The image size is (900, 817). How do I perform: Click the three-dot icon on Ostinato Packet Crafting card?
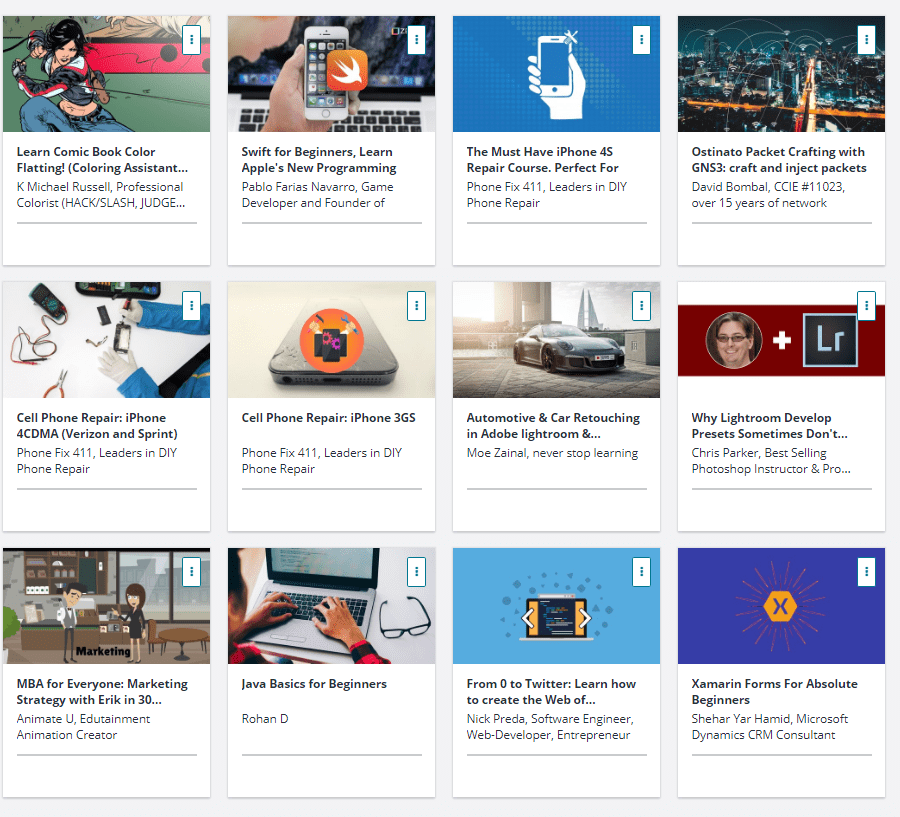click(x=866, y=40)
